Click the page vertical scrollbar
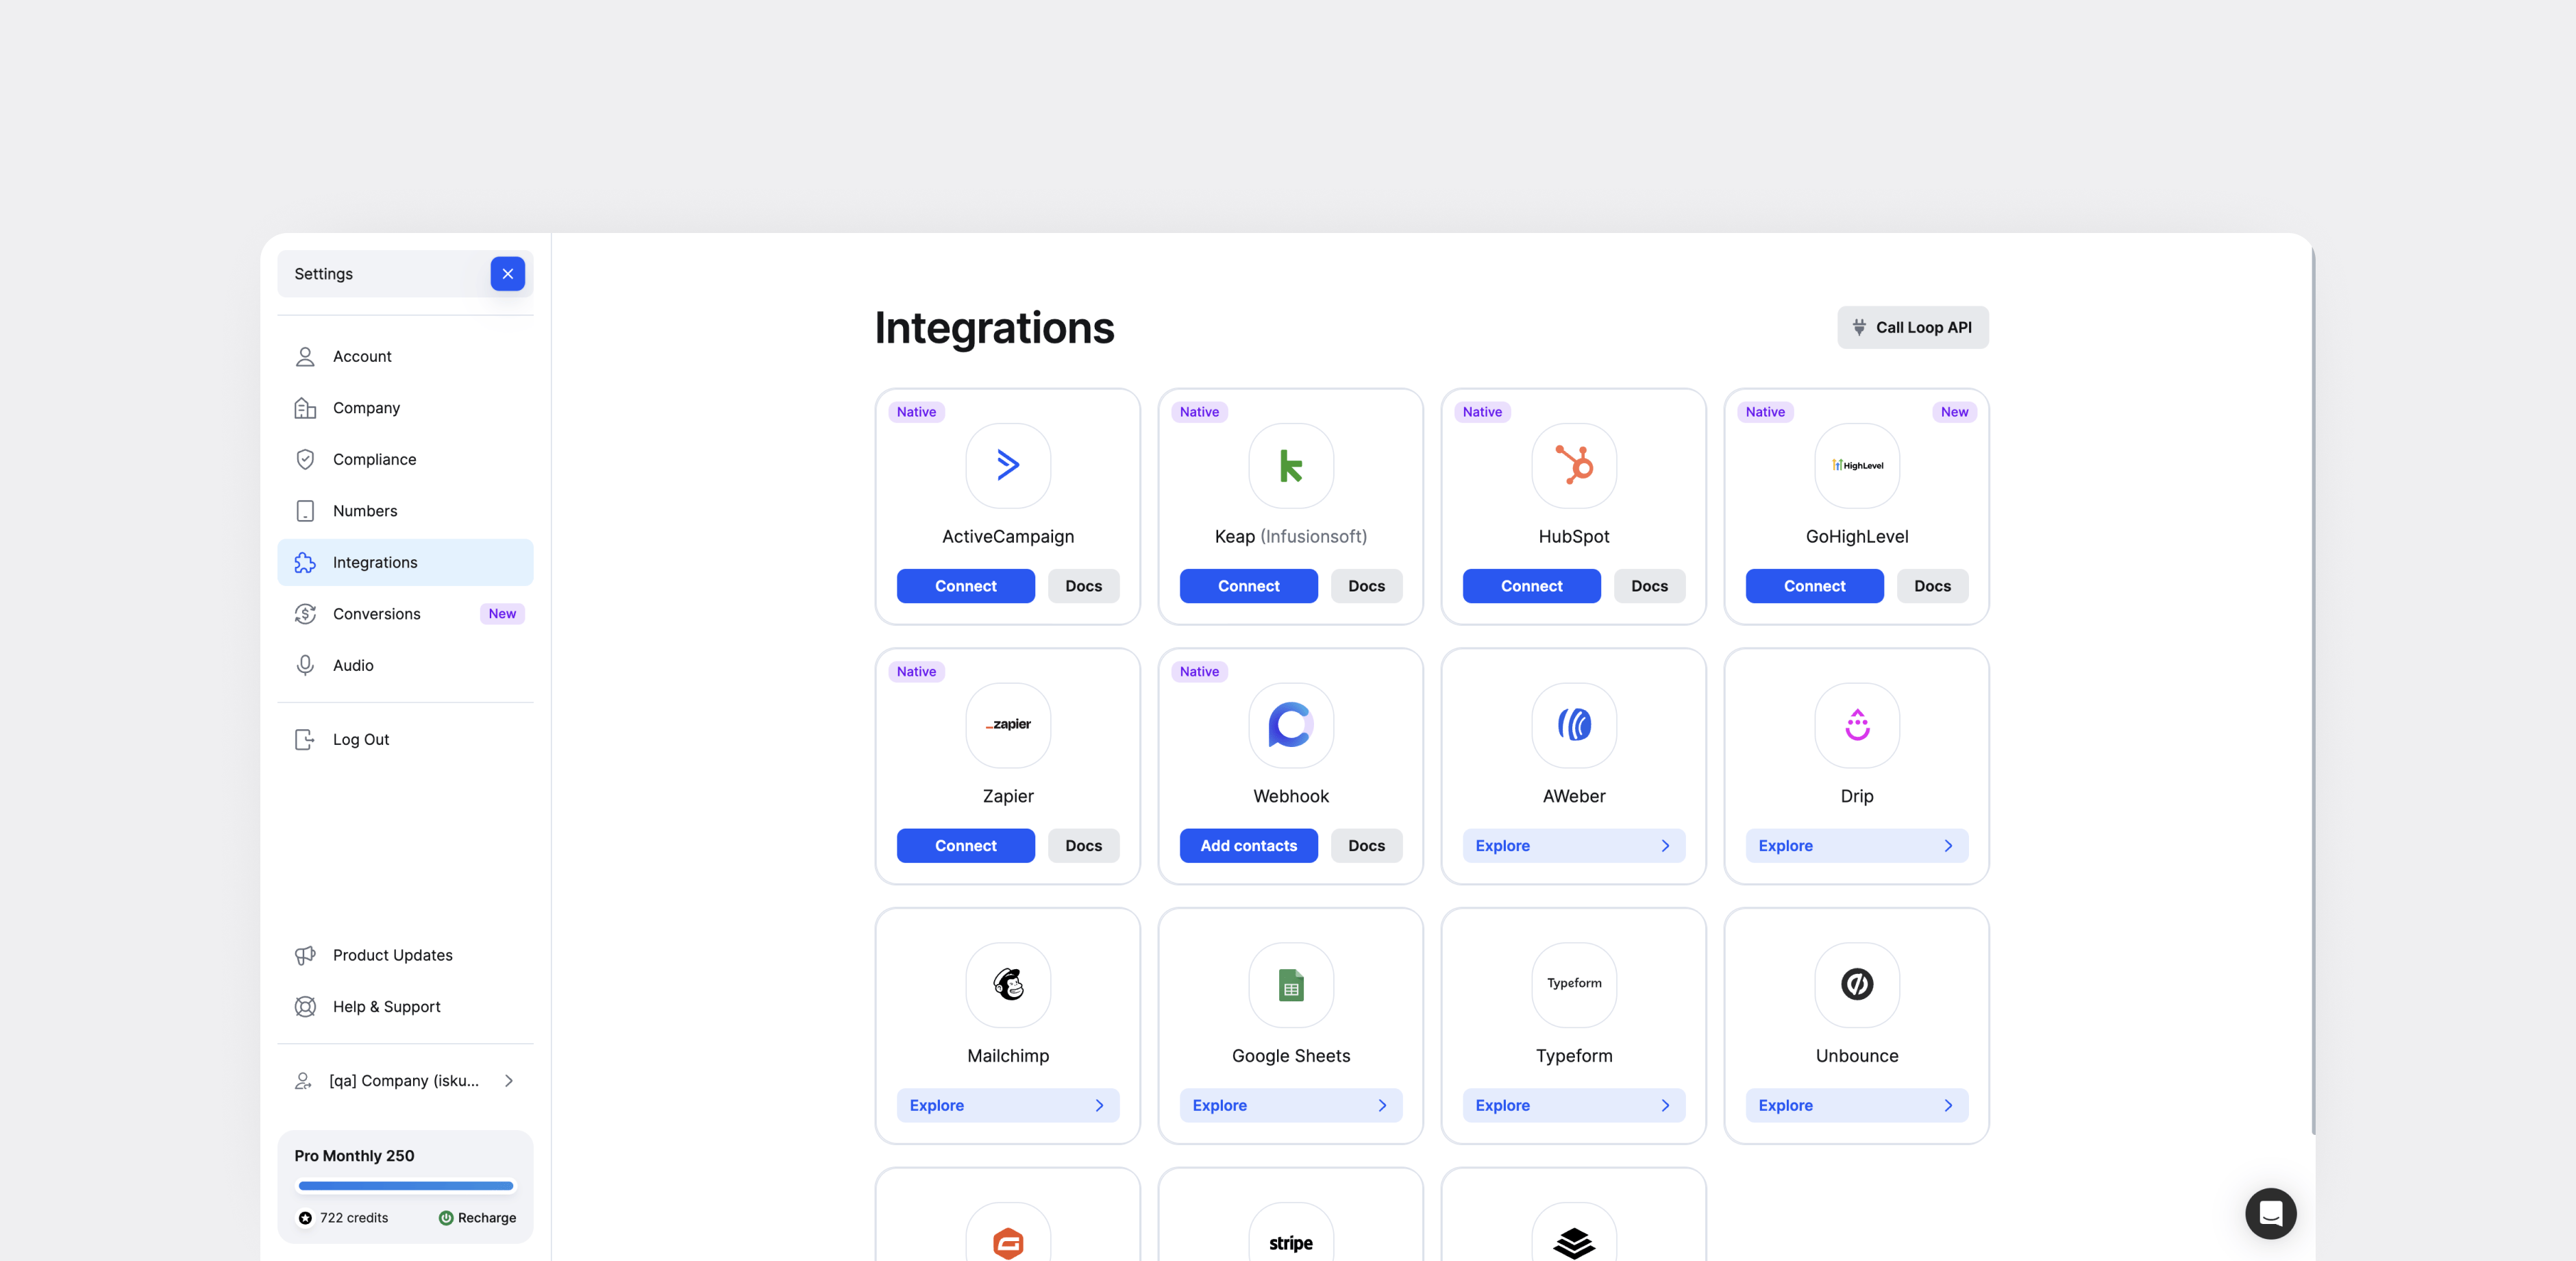Image resolution: width=2576 pixels, height=1261 pixels. pos(2313,690)
